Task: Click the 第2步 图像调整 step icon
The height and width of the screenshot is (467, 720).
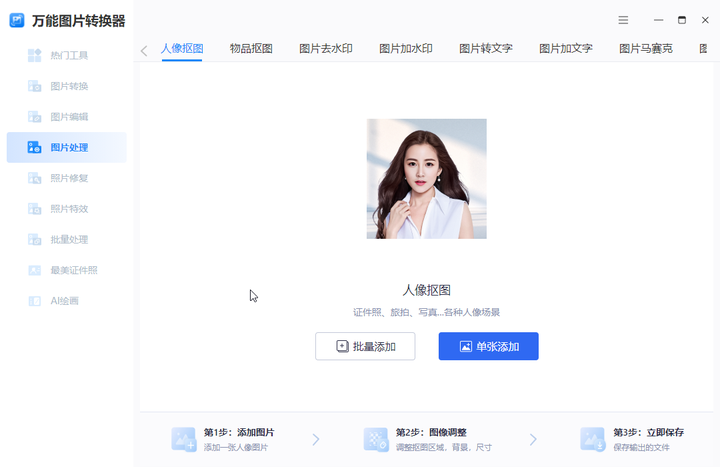Action: coord(376,439)
